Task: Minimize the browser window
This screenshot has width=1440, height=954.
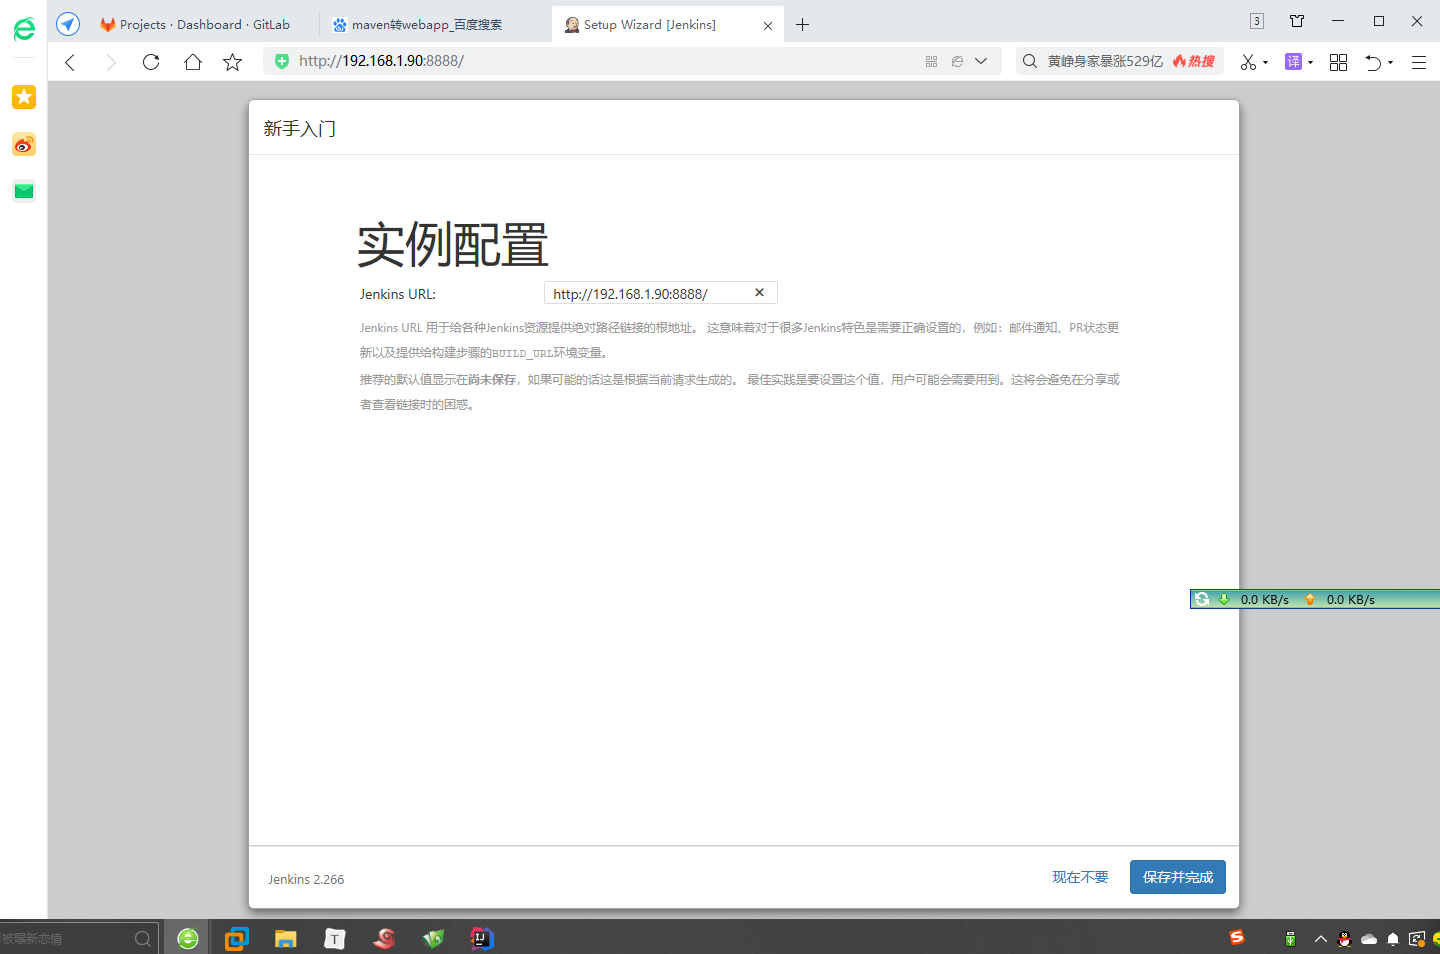Action: click(x=1338, y=21)
